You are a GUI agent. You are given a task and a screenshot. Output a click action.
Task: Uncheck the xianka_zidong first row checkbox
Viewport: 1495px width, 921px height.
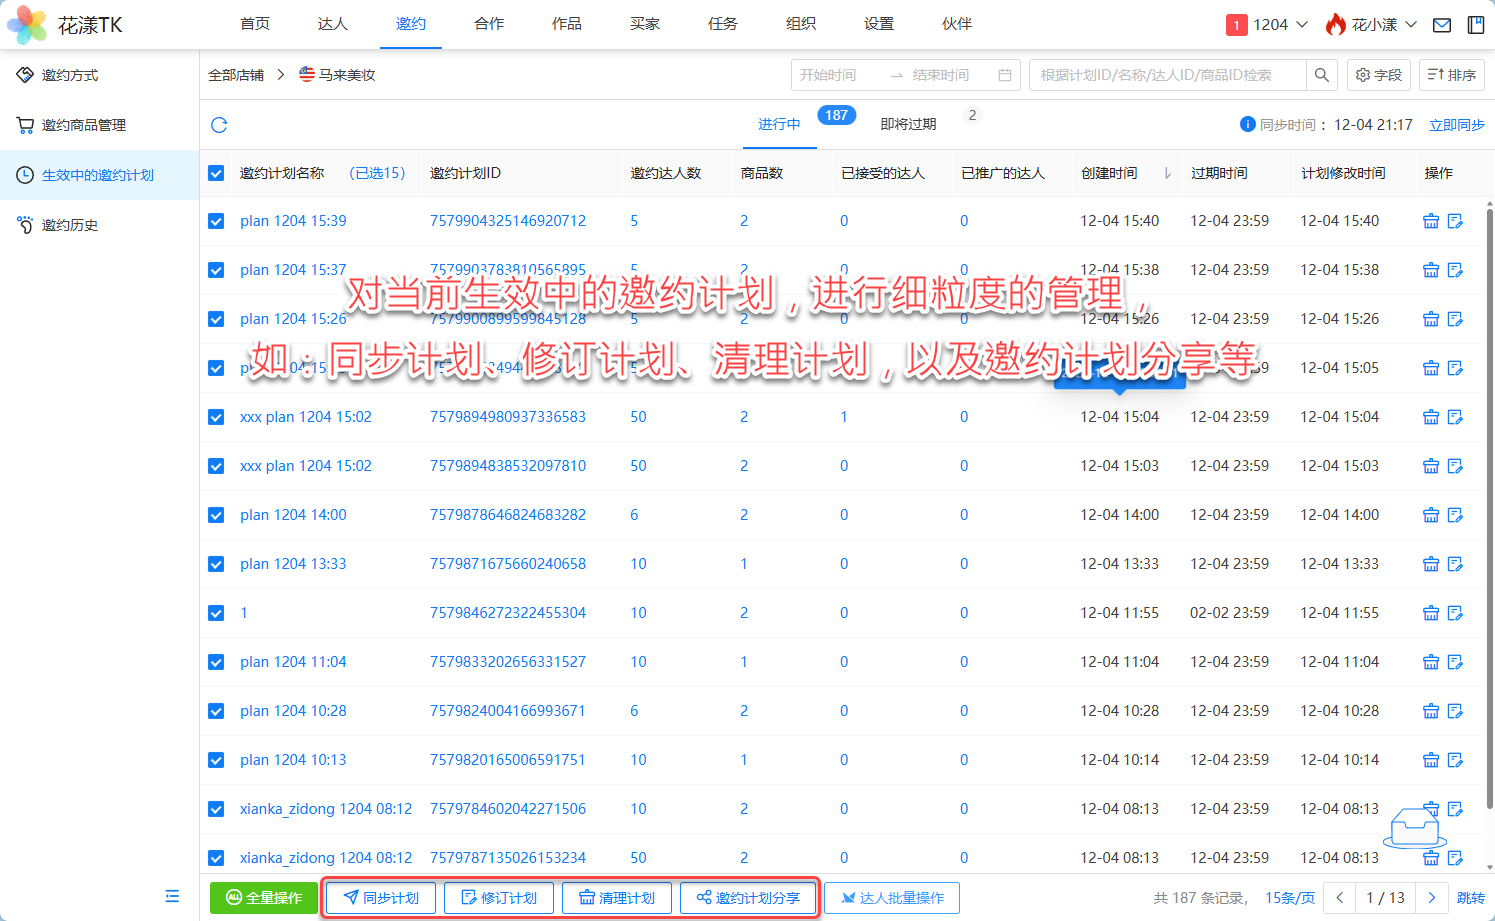click(216, 809)
